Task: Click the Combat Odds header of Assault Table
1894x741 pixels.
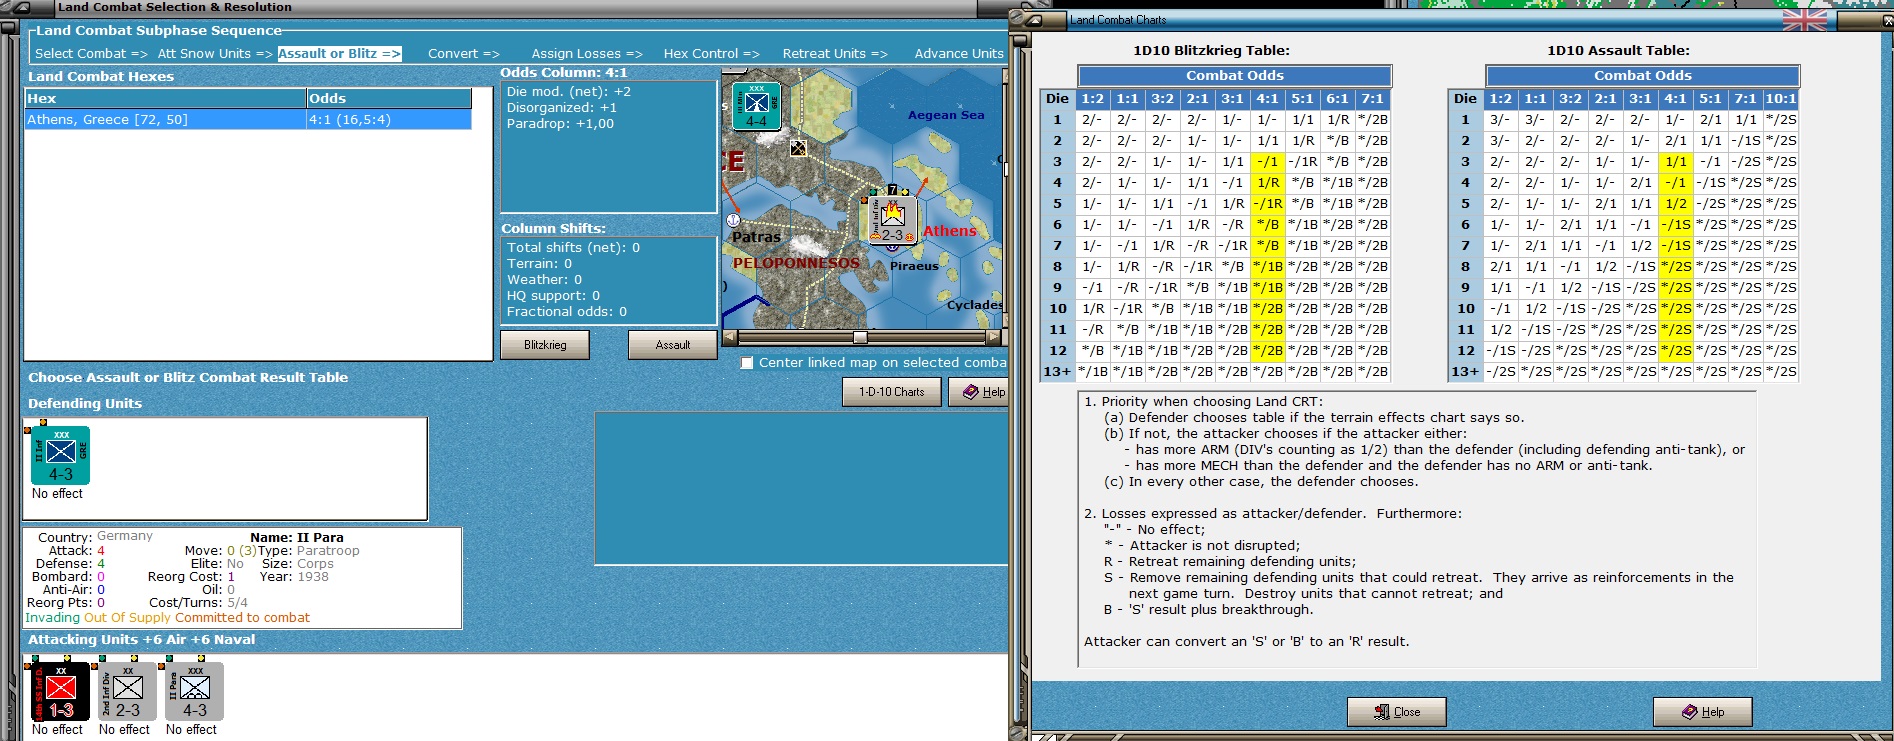Action: pyautogui.click(x=1643, y=76)
